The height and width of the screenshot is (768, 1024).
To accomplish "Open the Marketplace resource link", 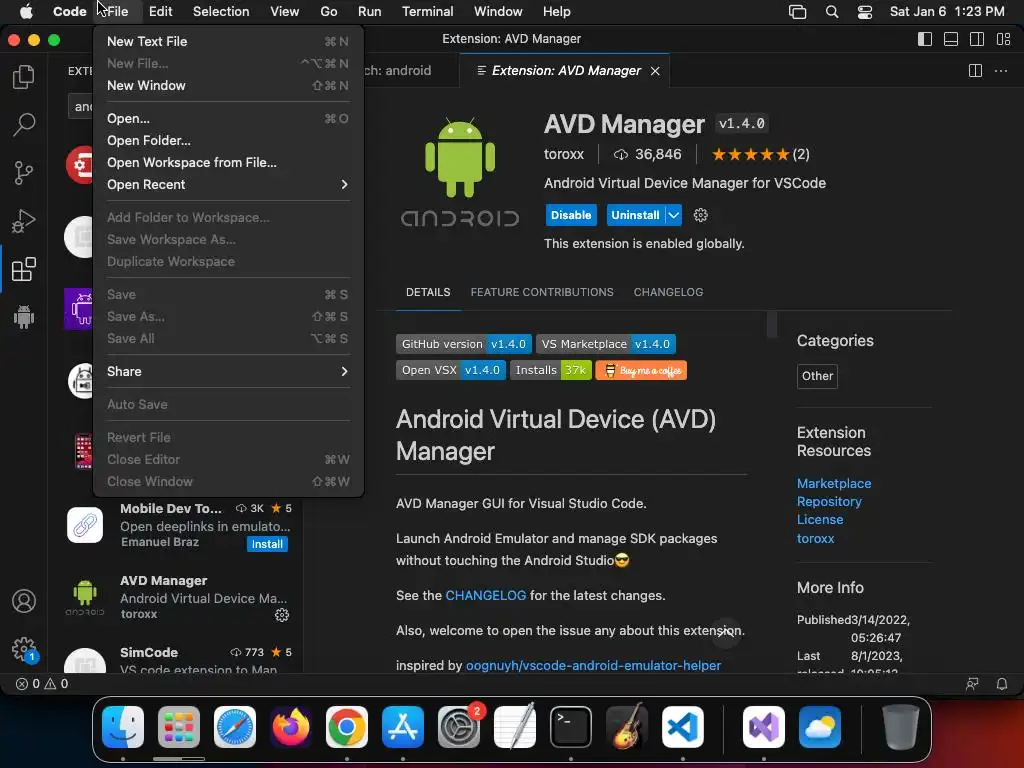I will [833, 483].
